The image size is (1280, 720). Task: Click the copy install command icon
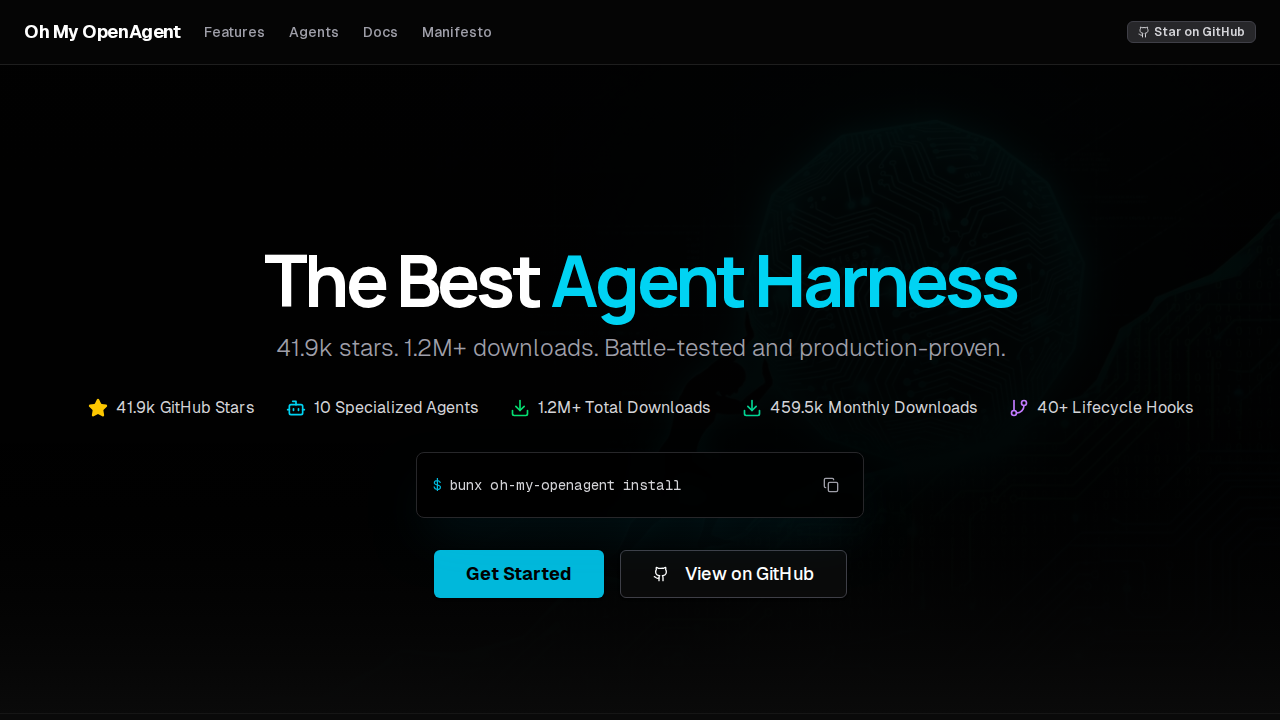click(831, 485)
